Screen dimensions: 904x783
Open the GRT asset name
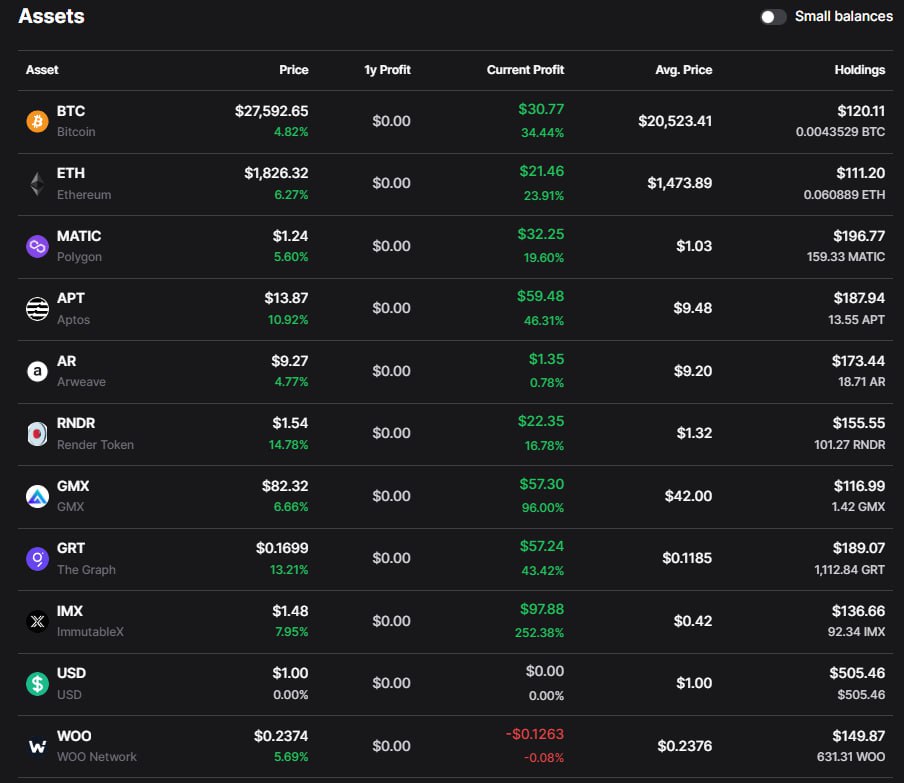point(71,548)
